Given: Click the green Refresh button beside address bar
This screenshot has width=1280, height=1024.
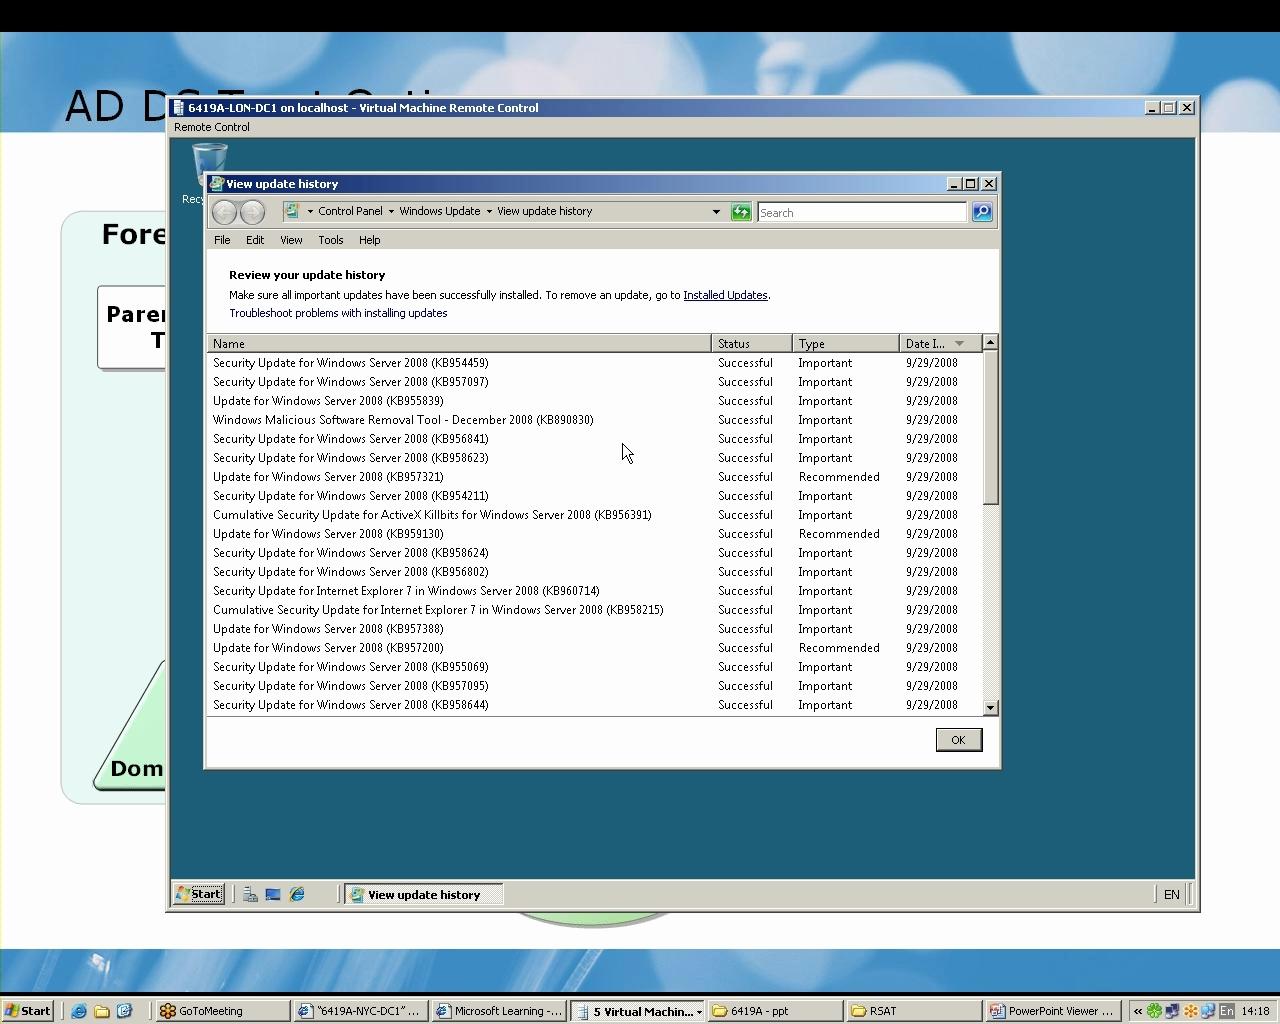Looking at the screenshot, I should tap(740, 212).
